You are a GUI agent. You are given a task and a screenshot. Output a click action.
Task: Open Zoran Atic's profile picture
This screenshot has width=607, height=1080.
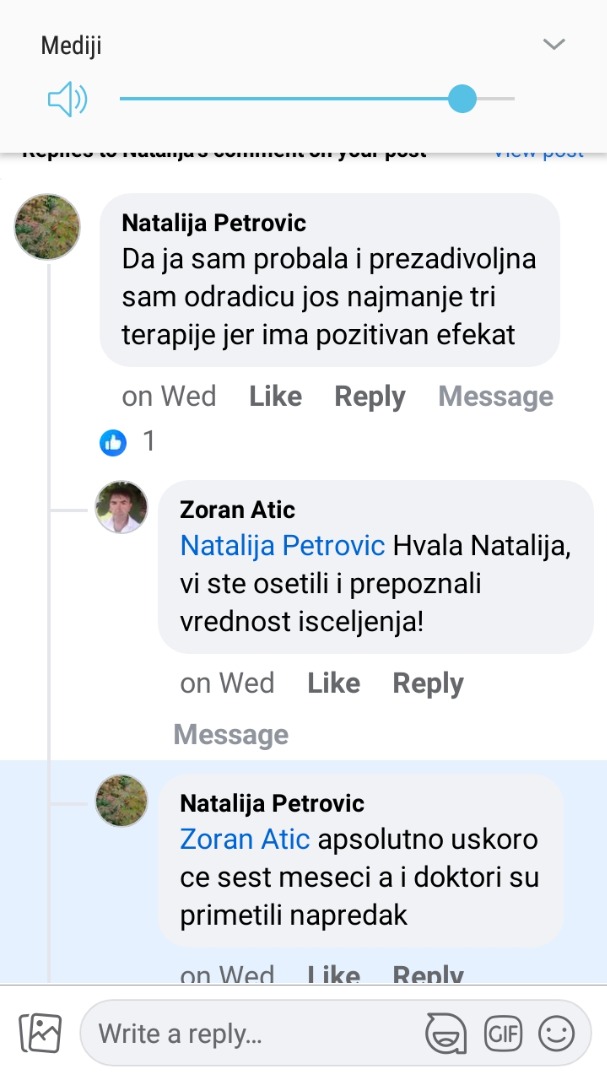tap(121, 507)
